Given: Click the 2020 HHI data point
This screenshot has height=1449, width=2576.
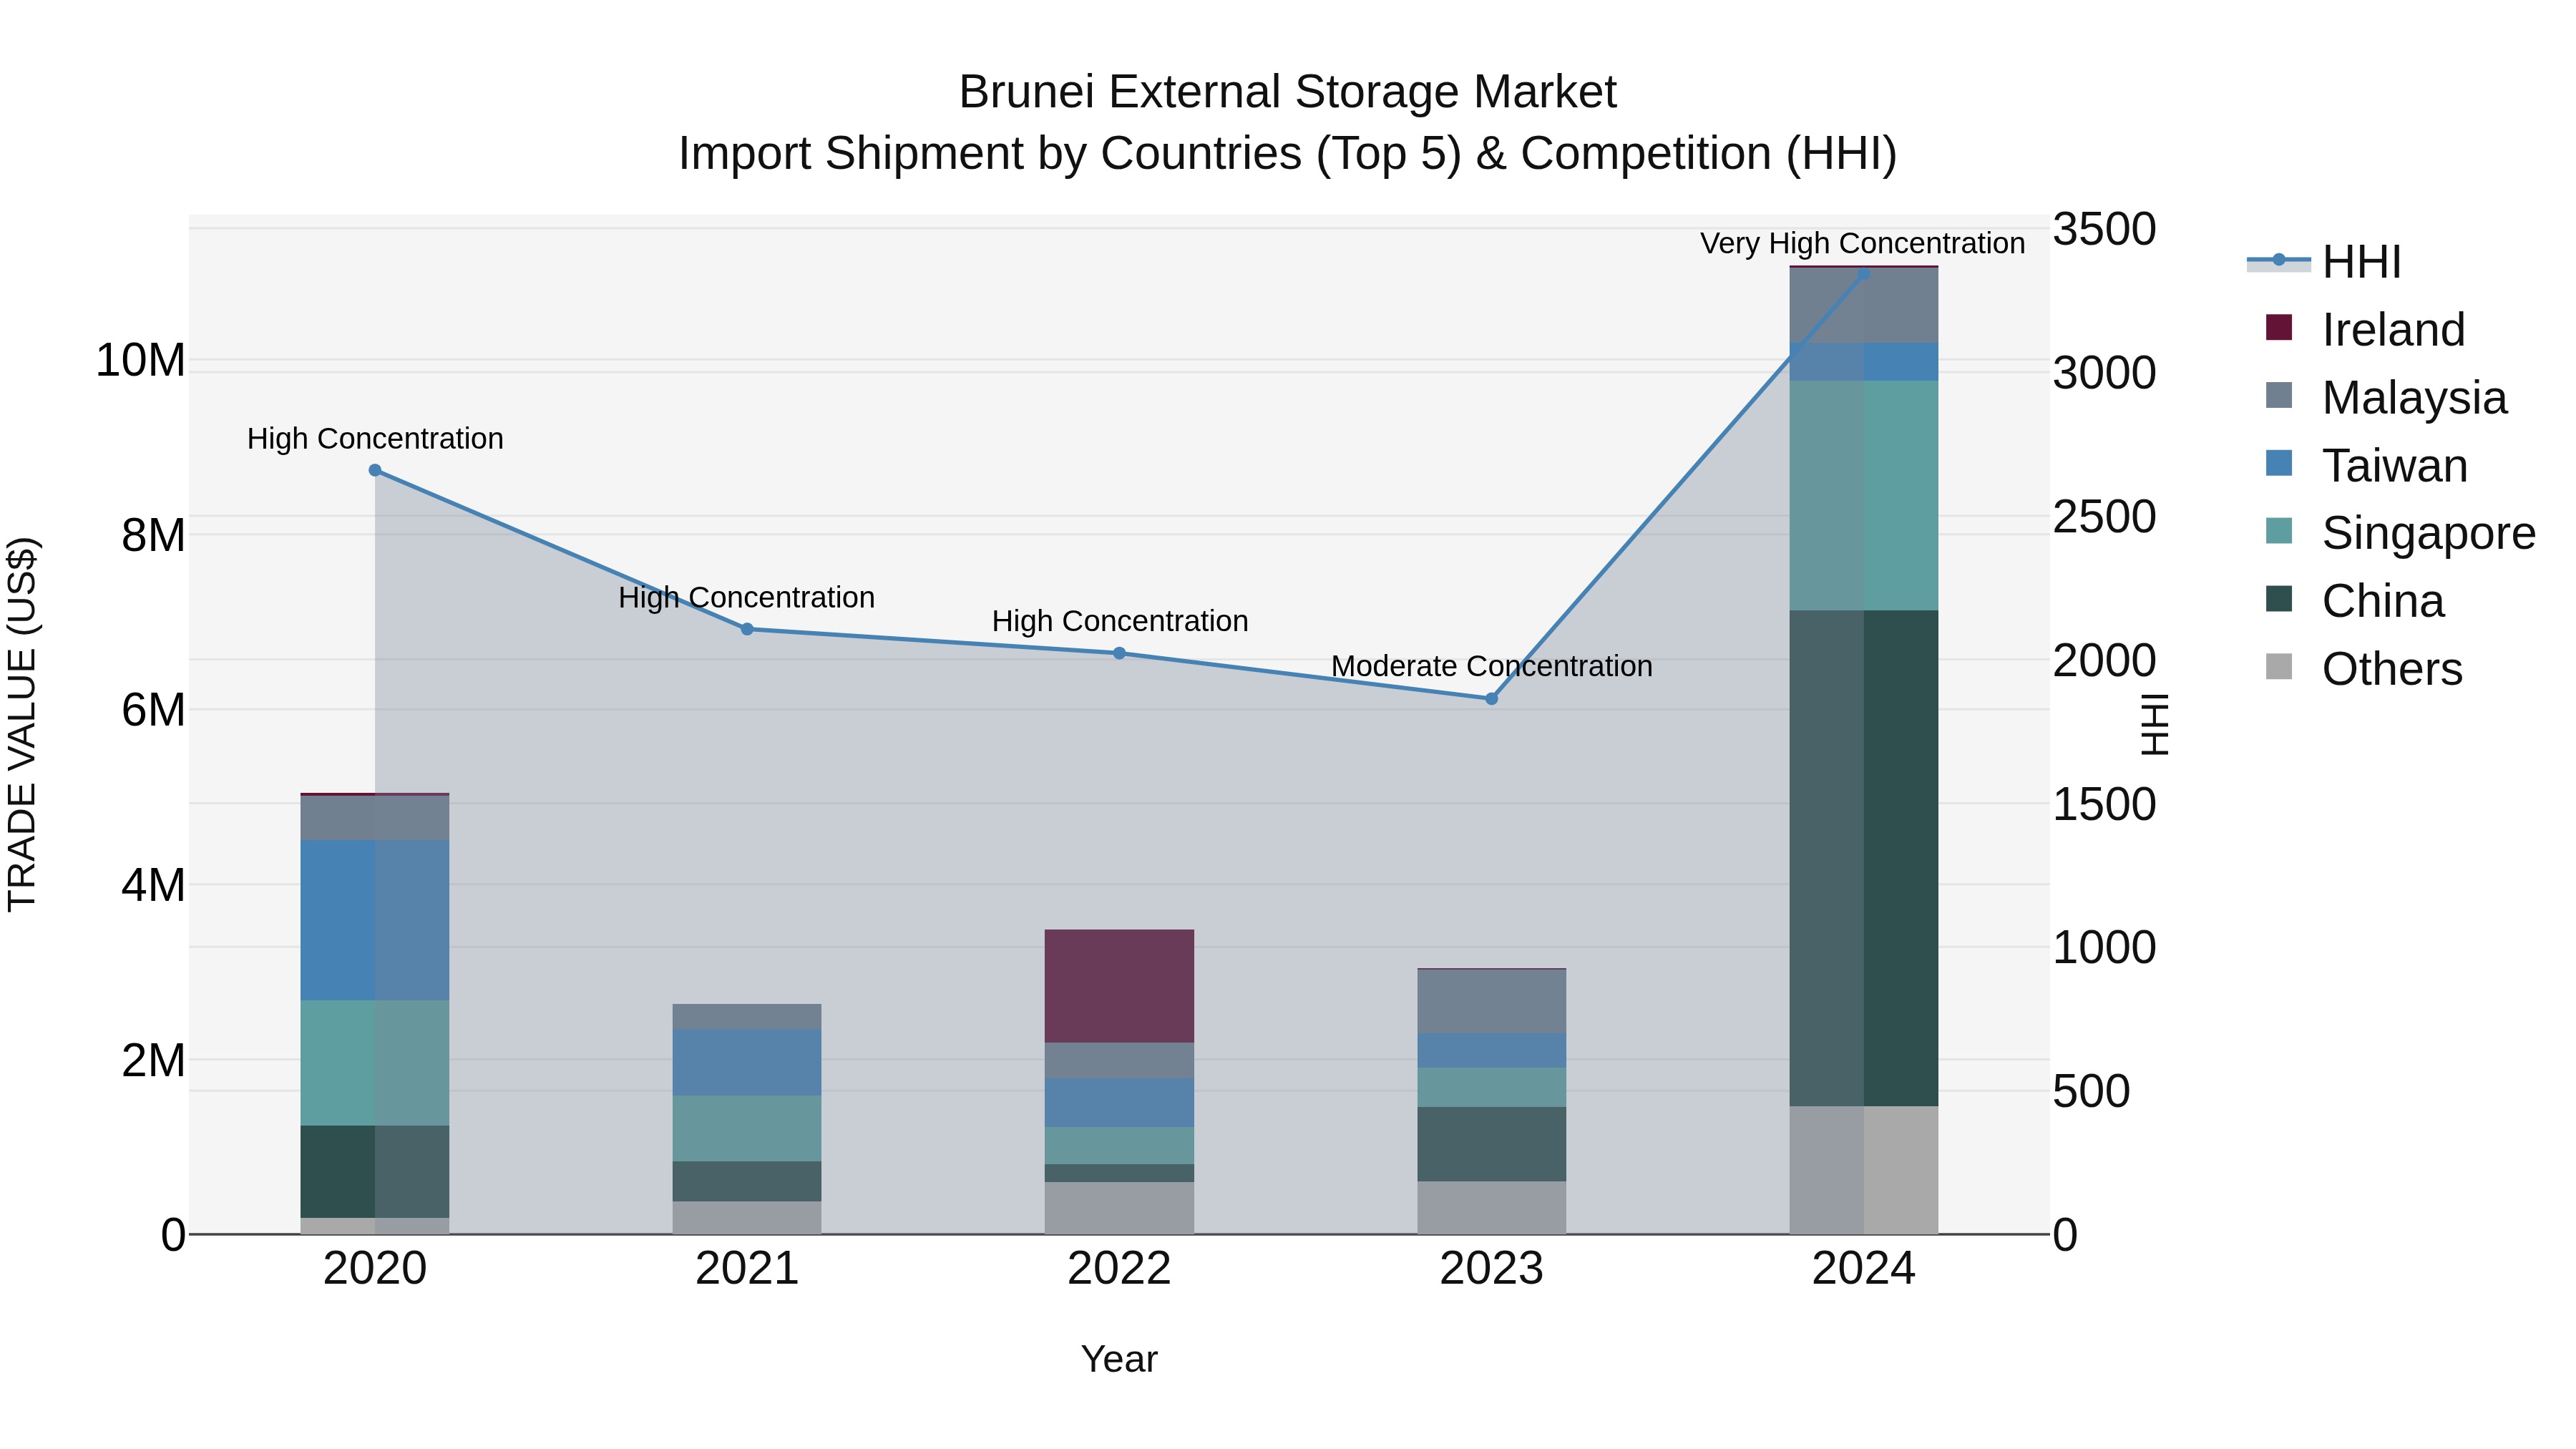Looking at the screenshot, I should coord(375,470).
